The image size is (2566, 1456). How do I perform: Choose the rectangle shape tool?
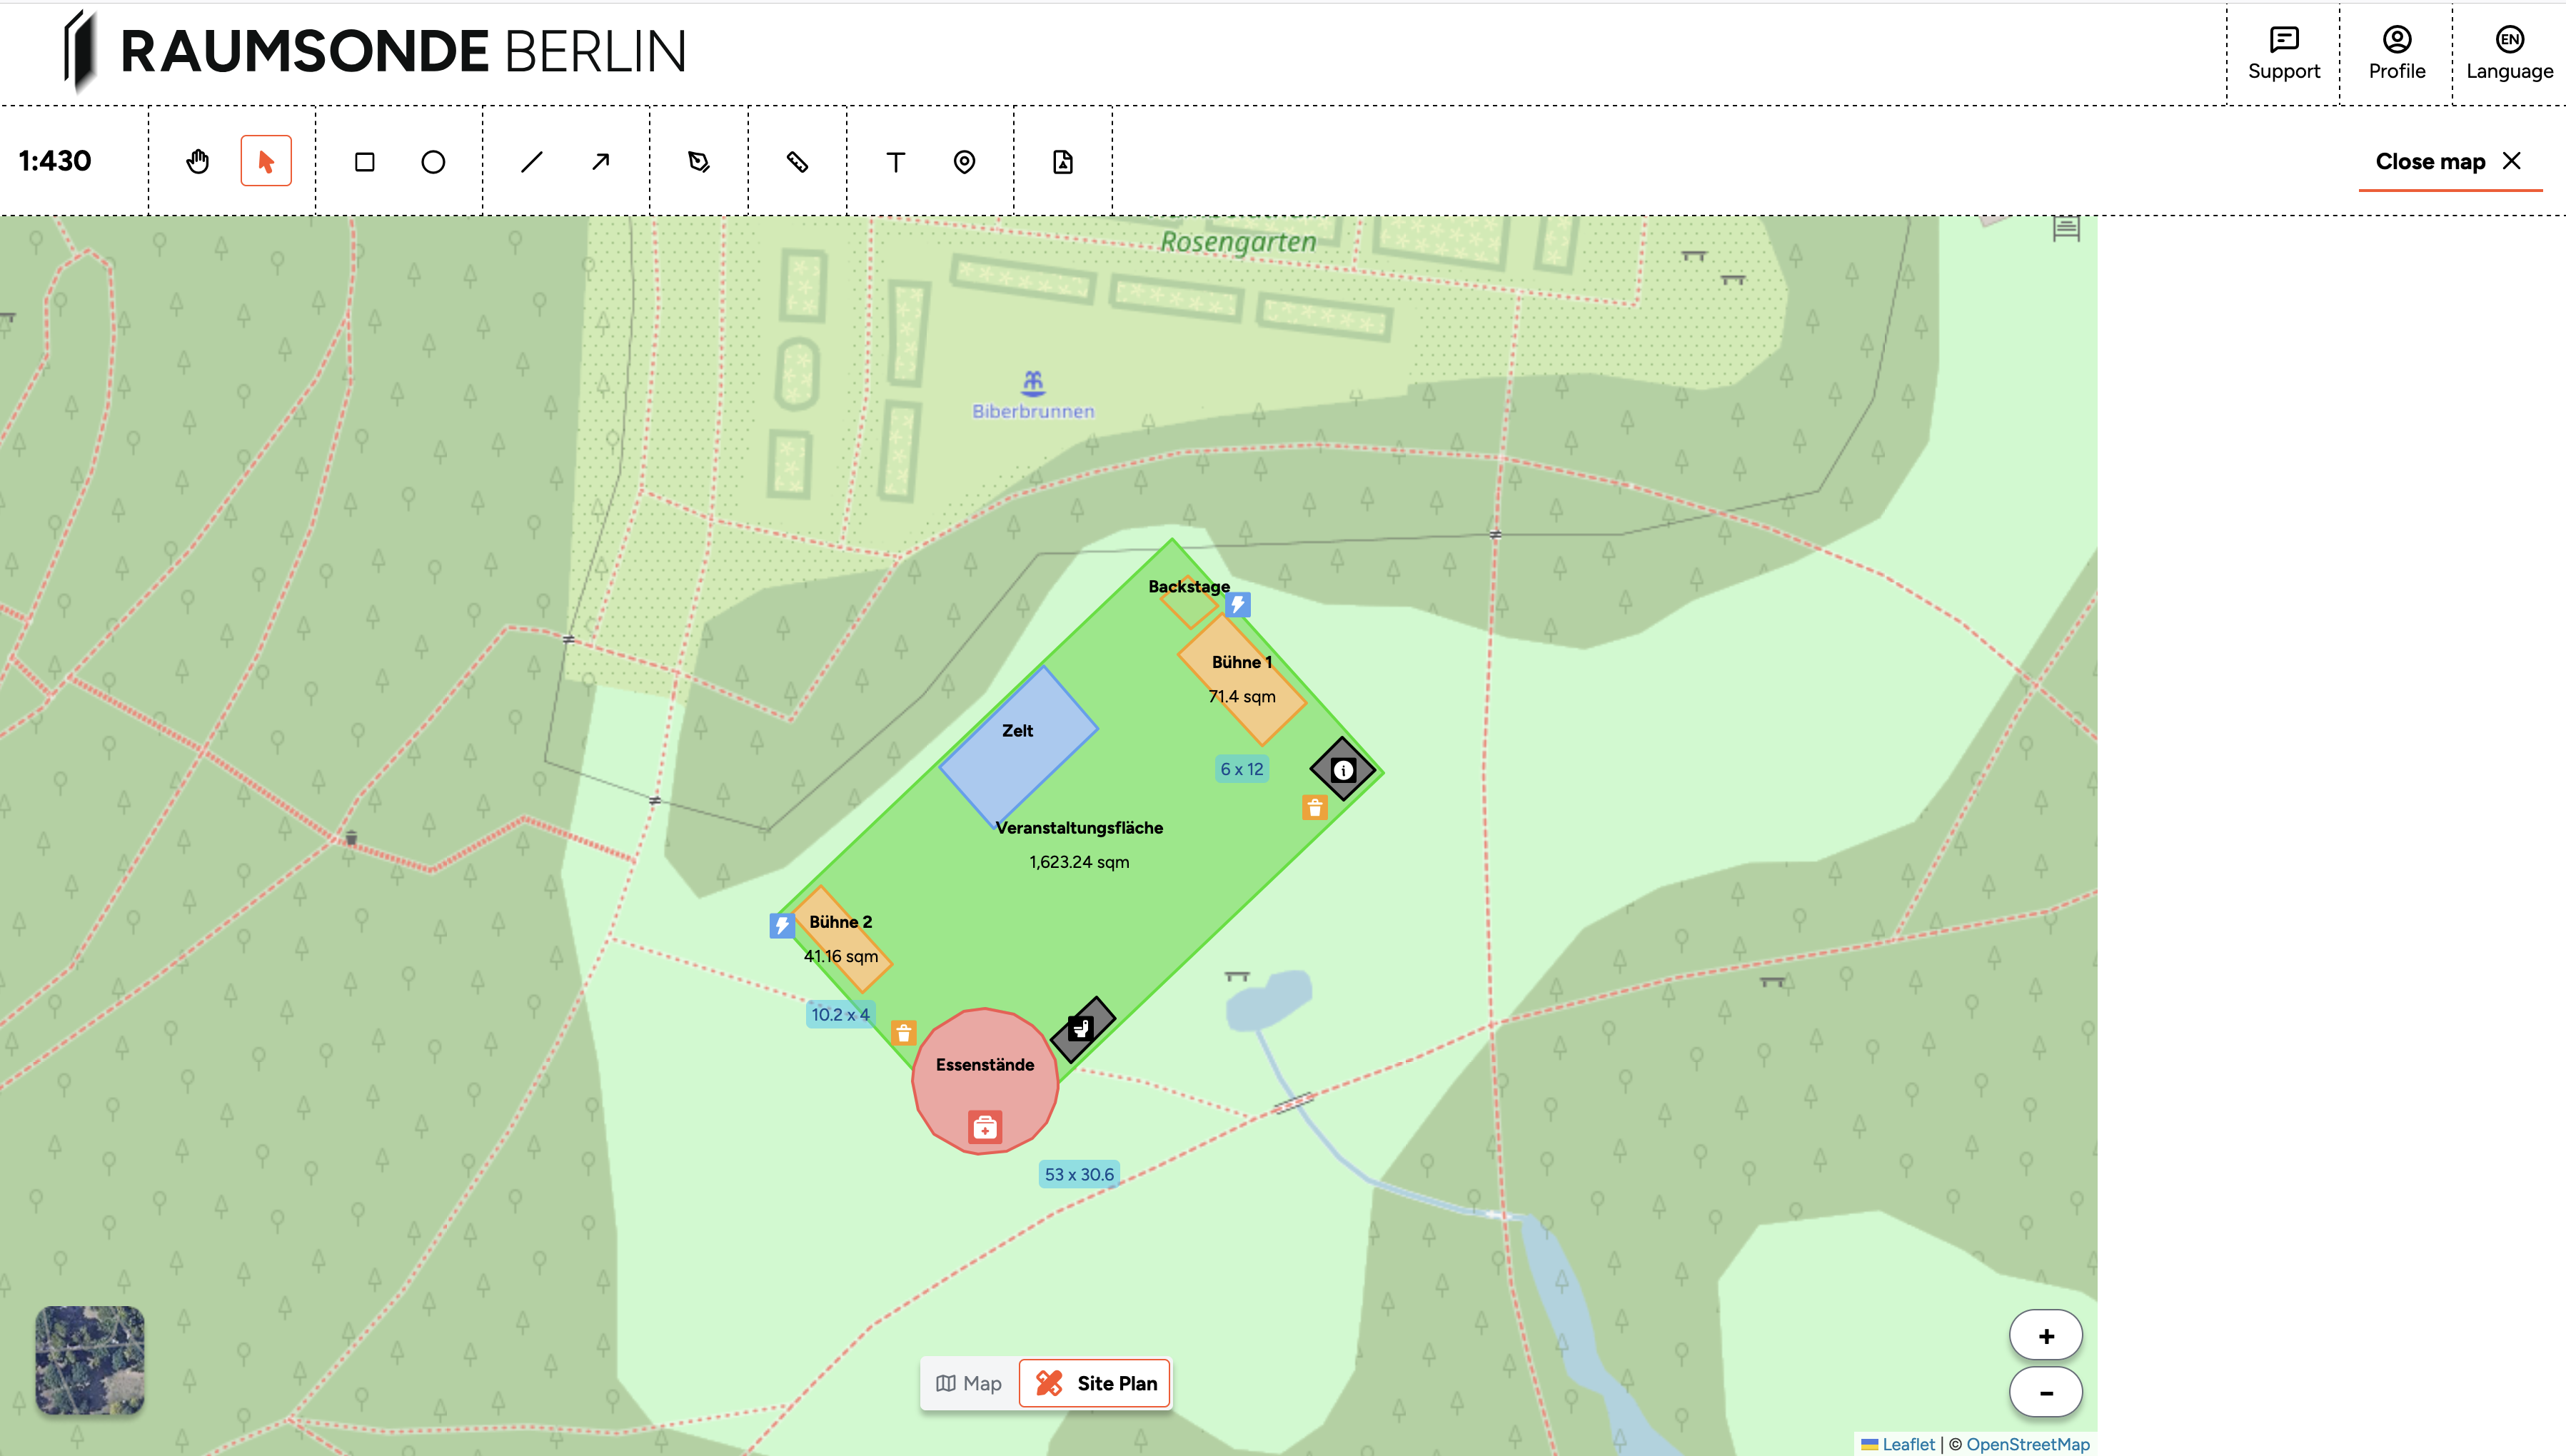(x=365, y=161)
